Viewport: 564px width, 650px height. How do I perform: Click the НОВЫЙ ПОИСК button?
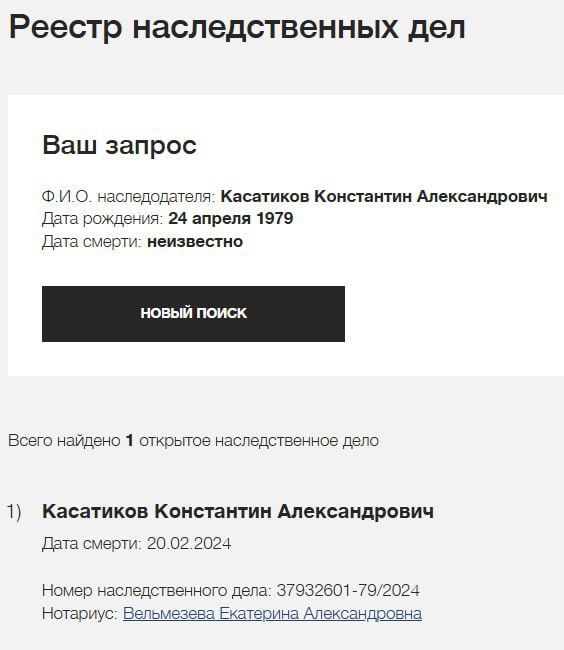(193, 314)
